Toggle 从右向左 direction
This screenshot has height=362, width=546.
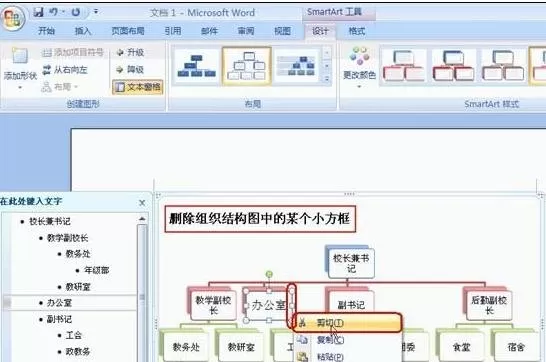point(65,70)
